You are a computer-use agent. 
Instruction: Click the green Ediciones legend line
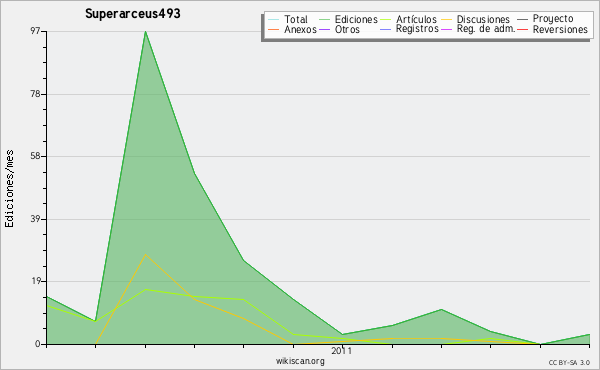pos(324,20)
